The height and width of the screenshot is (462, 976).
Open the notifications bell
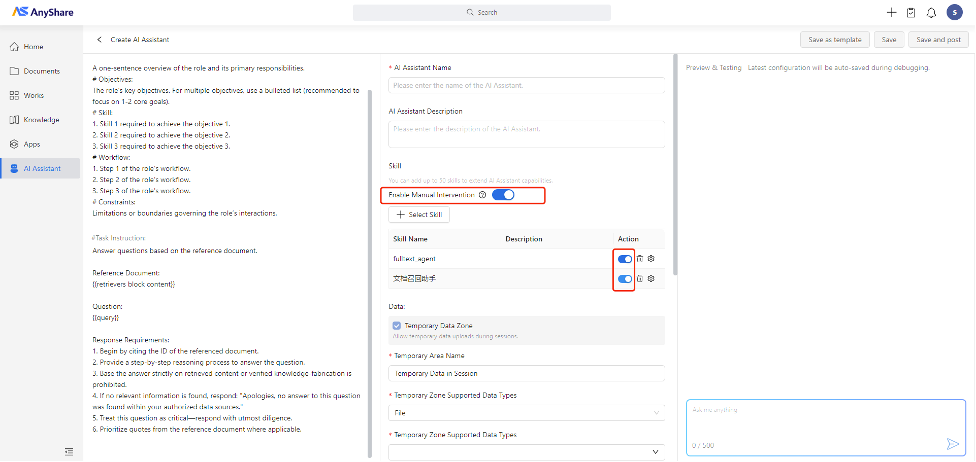[931, 13]
